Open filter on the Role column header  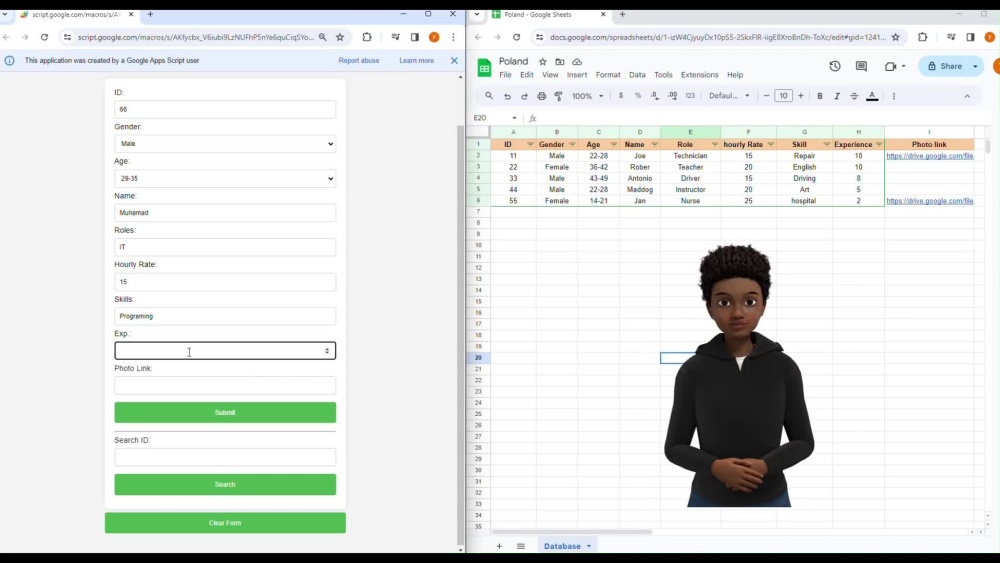tap(715, 145)
